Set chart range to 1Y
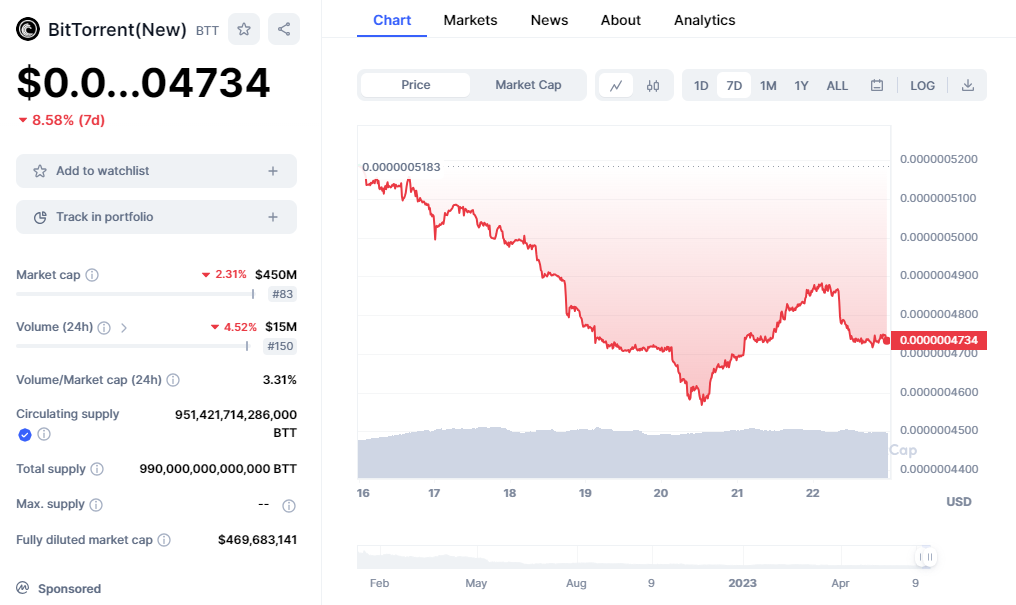 coord(802,86)
